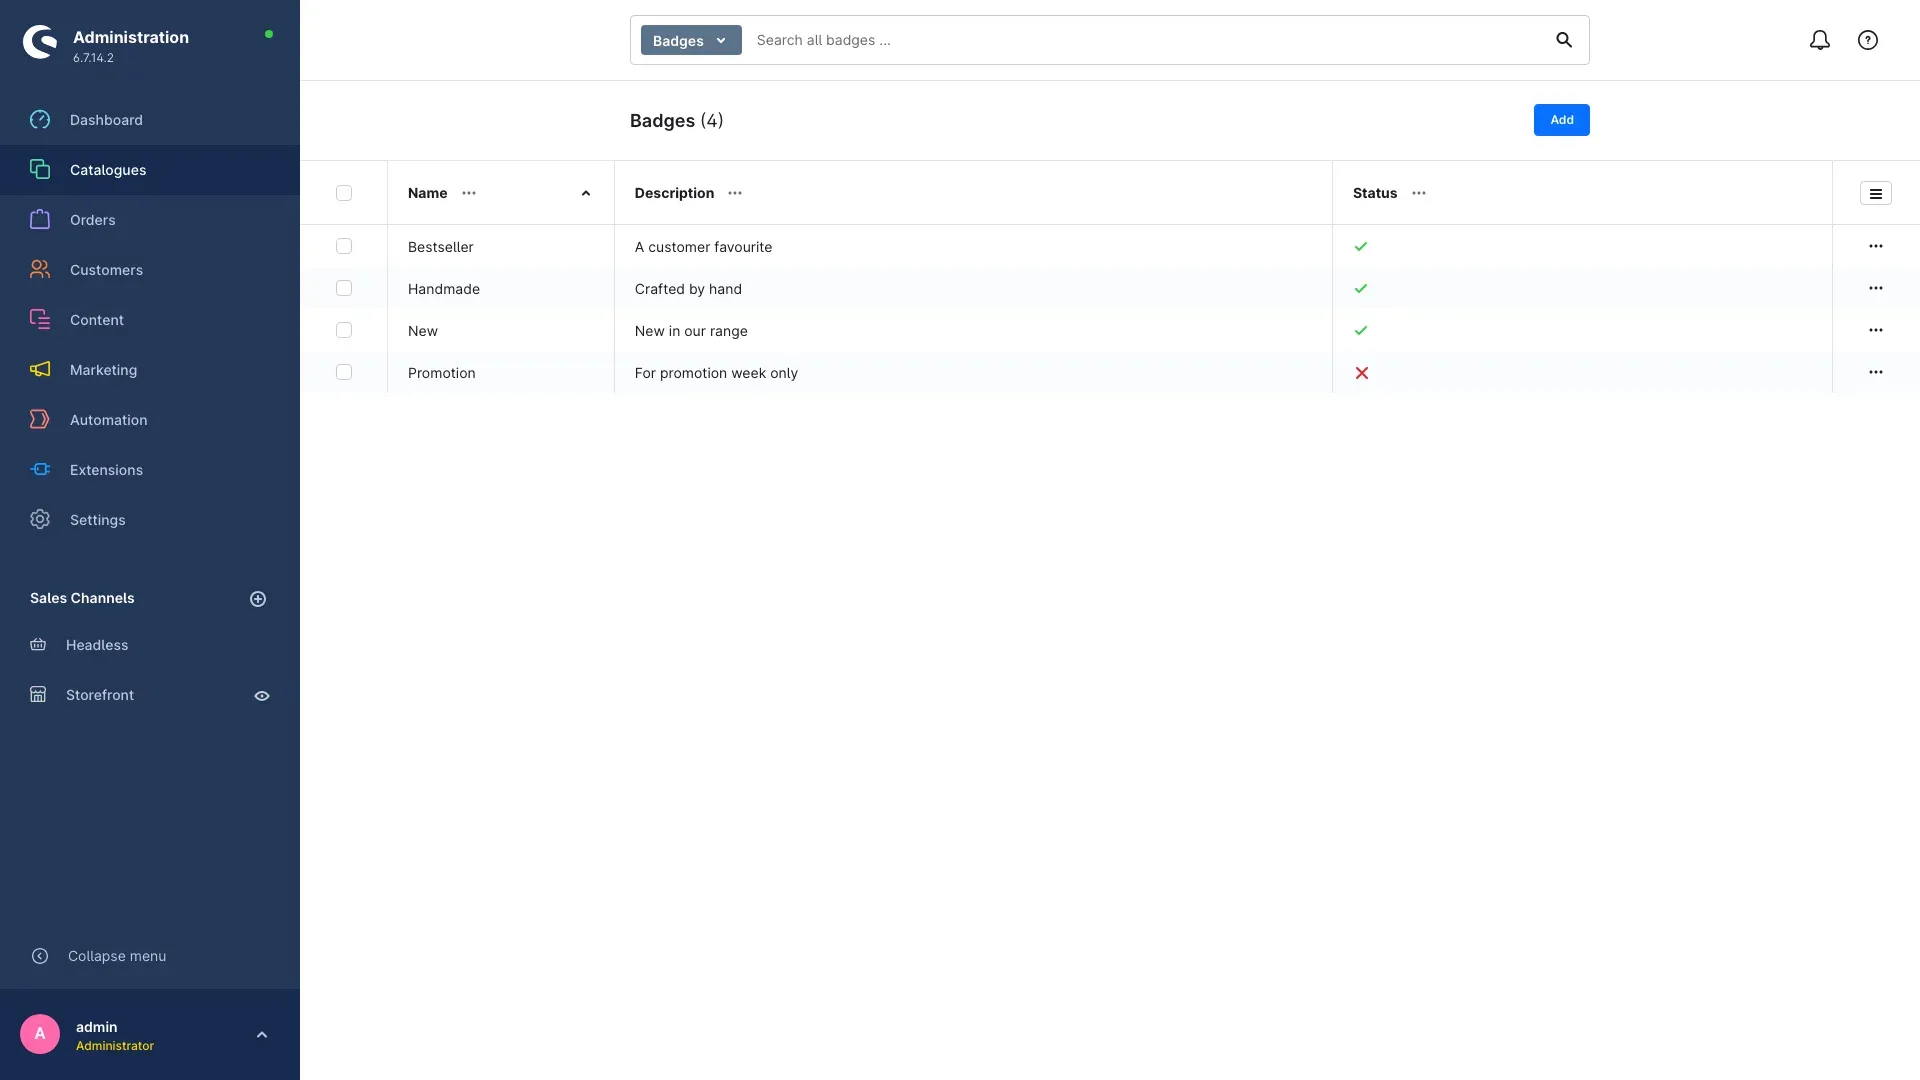Add a new sales channel plus icon
The height and width of the screenshot is (1080, 1920).
click(258, 599)
